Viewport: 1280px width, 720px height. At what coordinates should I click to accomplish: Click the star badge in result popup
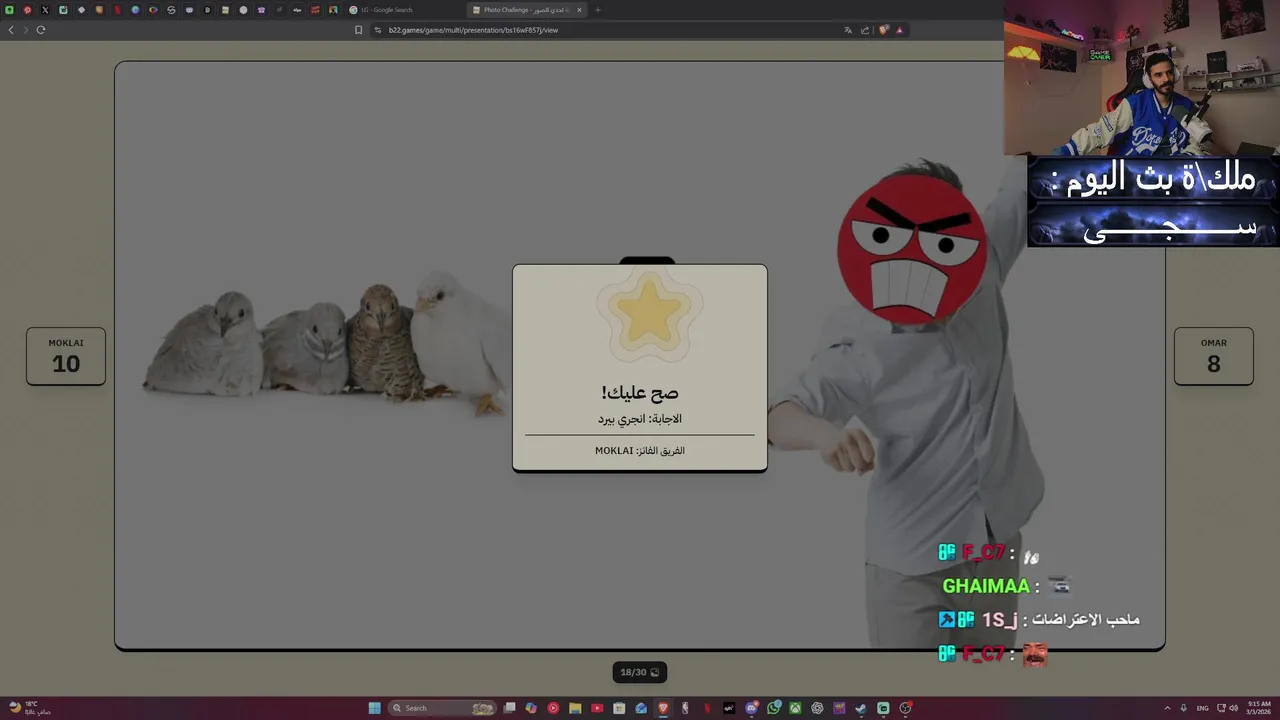(x=649, y=314)
